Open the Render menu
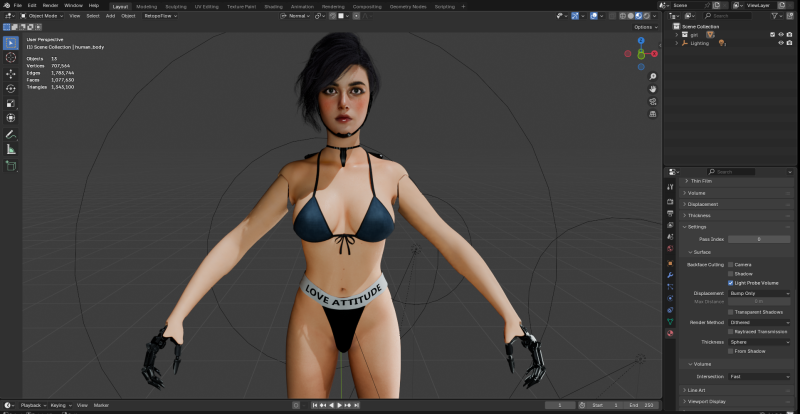Viewport: 800px width, 414px height. pos(50,5)
